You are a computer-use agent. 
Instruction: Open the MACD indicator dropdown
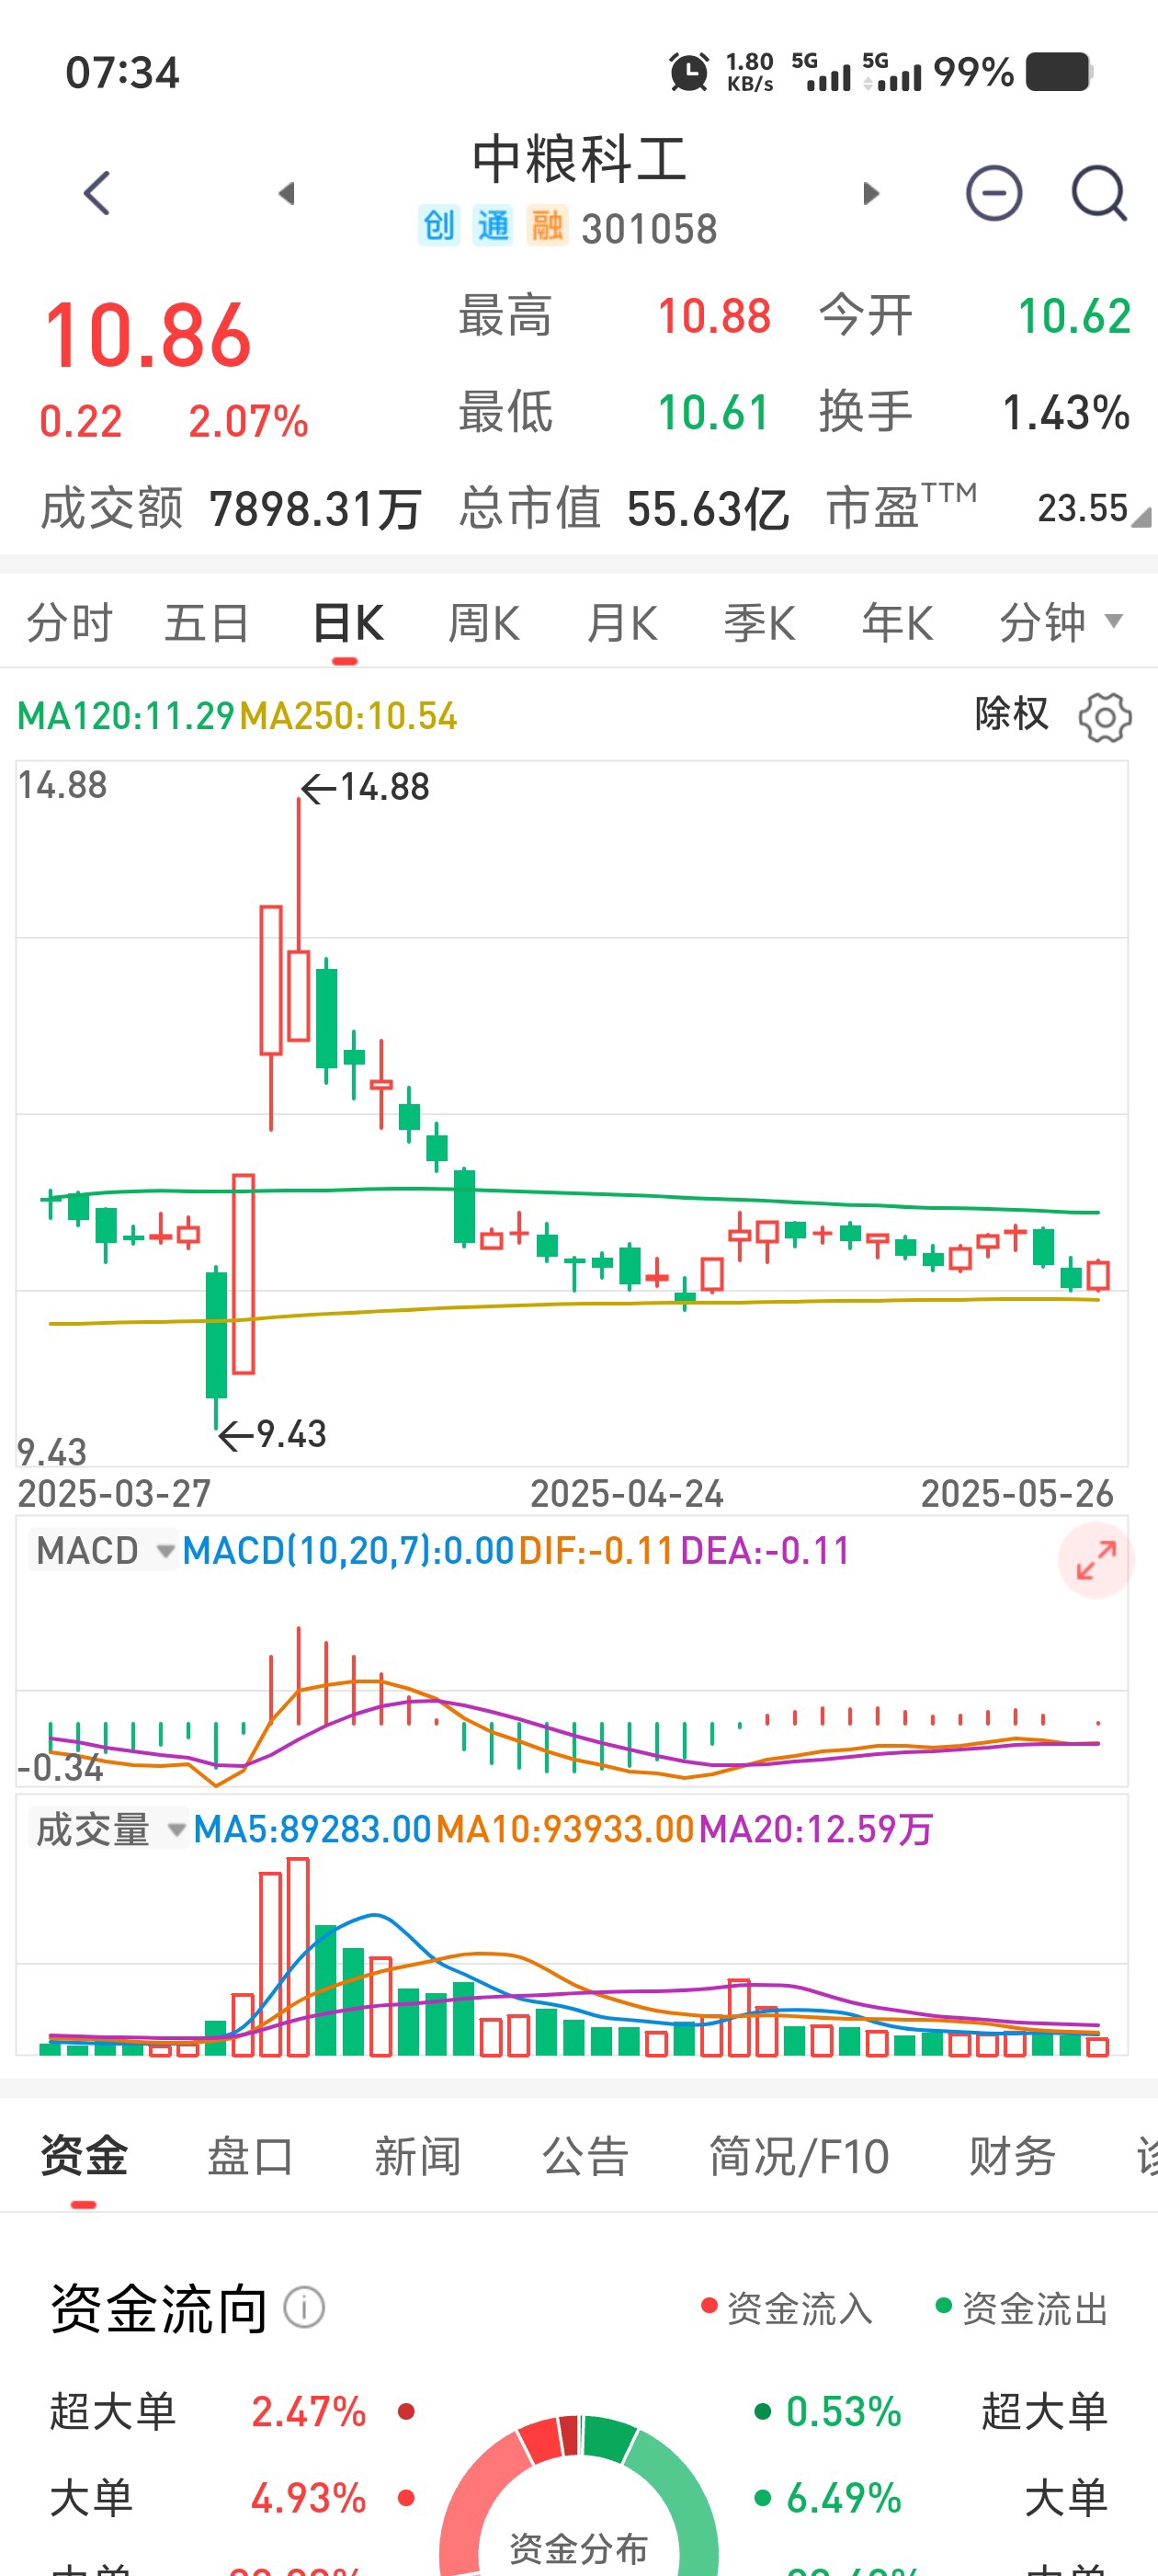103,1550
